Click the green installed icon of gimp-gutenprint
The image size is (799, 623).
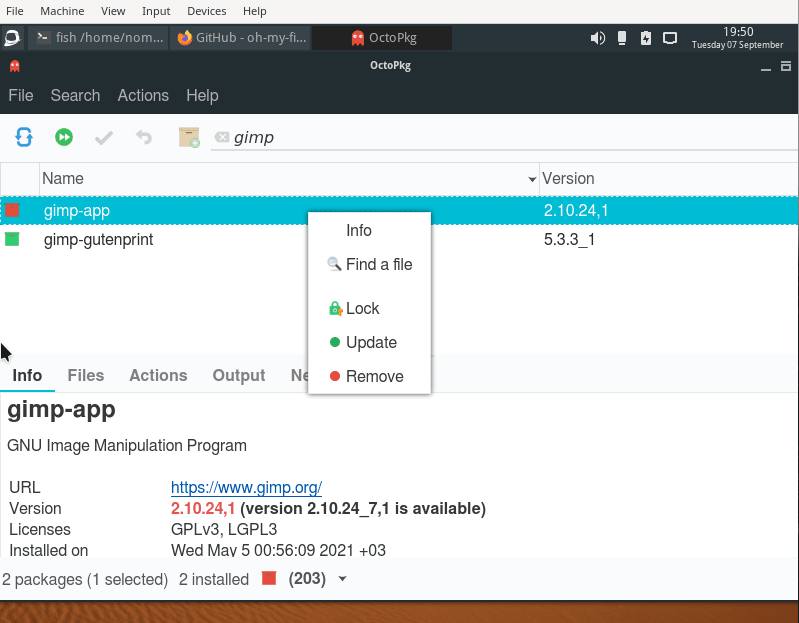point(12,239)
